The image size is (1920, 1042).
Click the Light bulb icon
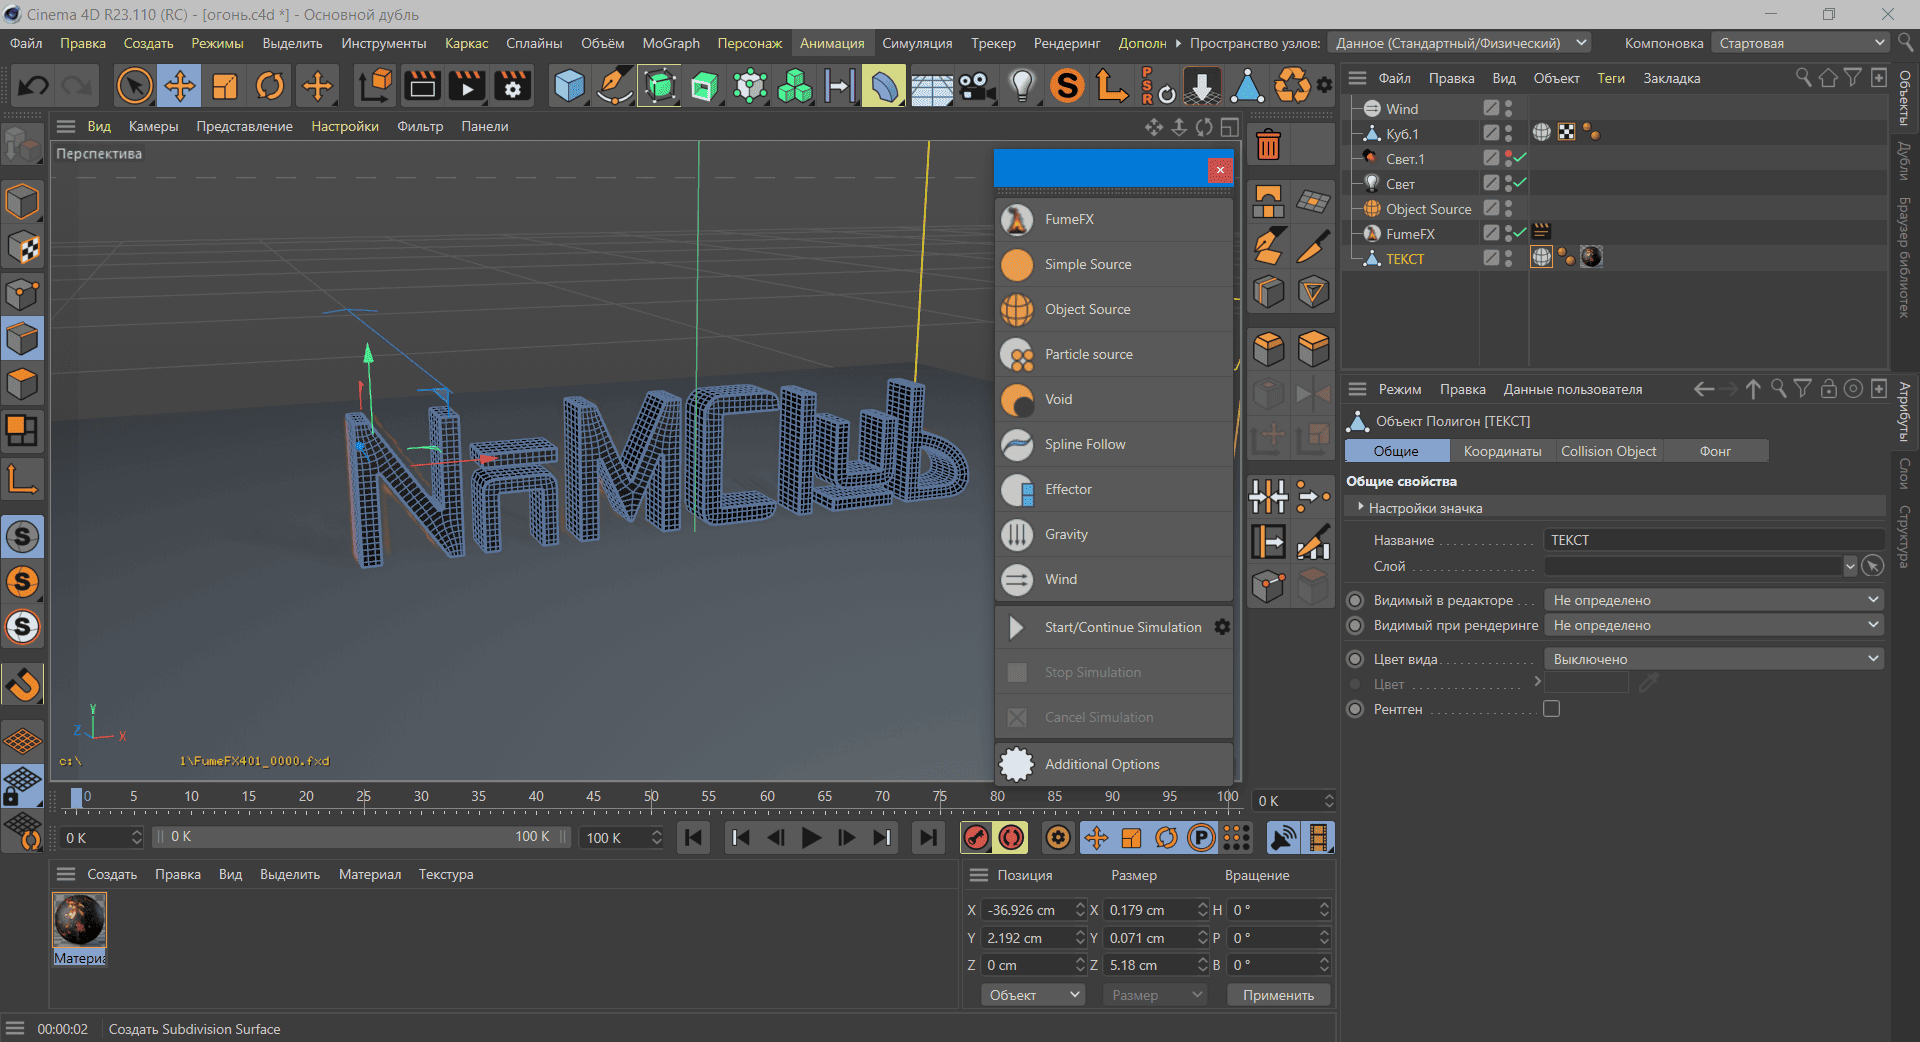coord(1022,86)
